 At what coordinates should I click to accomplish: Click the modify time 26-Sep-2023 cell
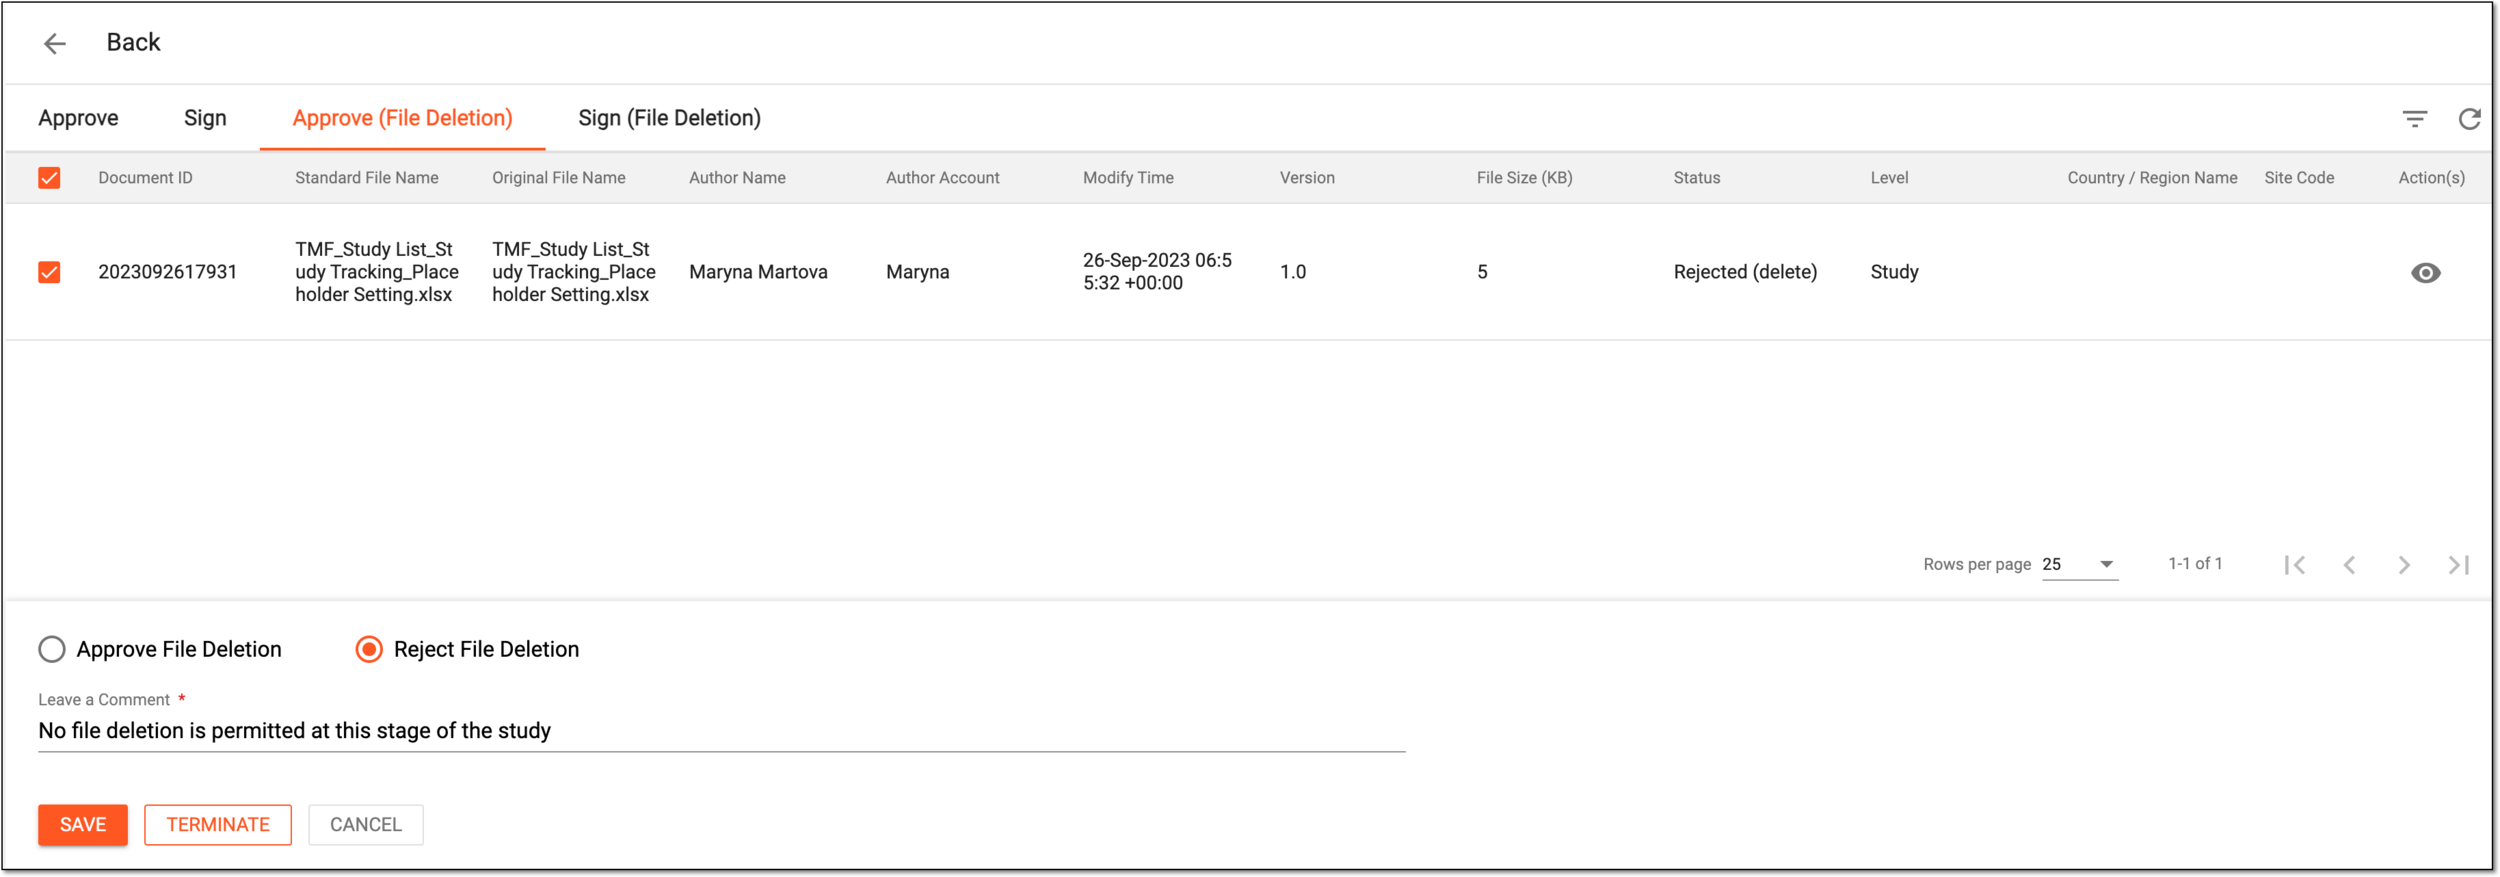coord(1157,272)
